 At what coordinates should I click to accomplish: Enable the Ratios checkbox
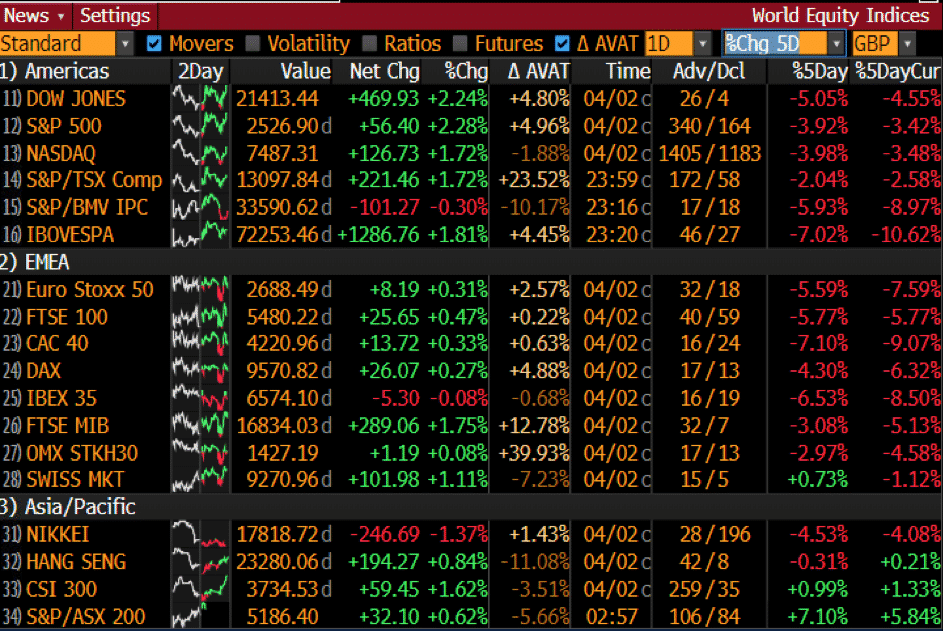pyautogui.click(x=370, y=43)
